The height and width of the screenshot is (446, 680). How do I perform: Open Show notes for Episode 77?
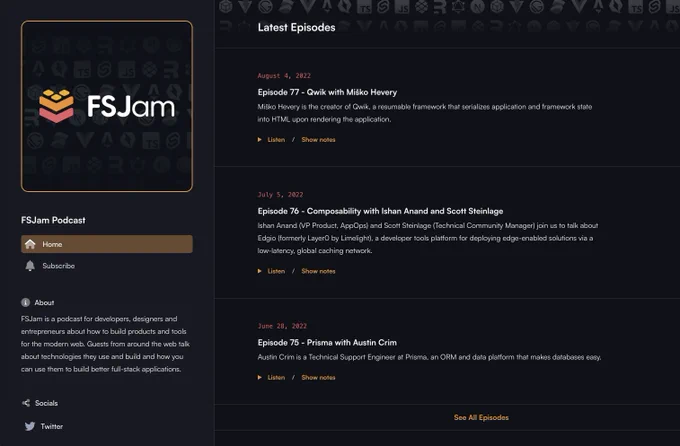point(318,140)
